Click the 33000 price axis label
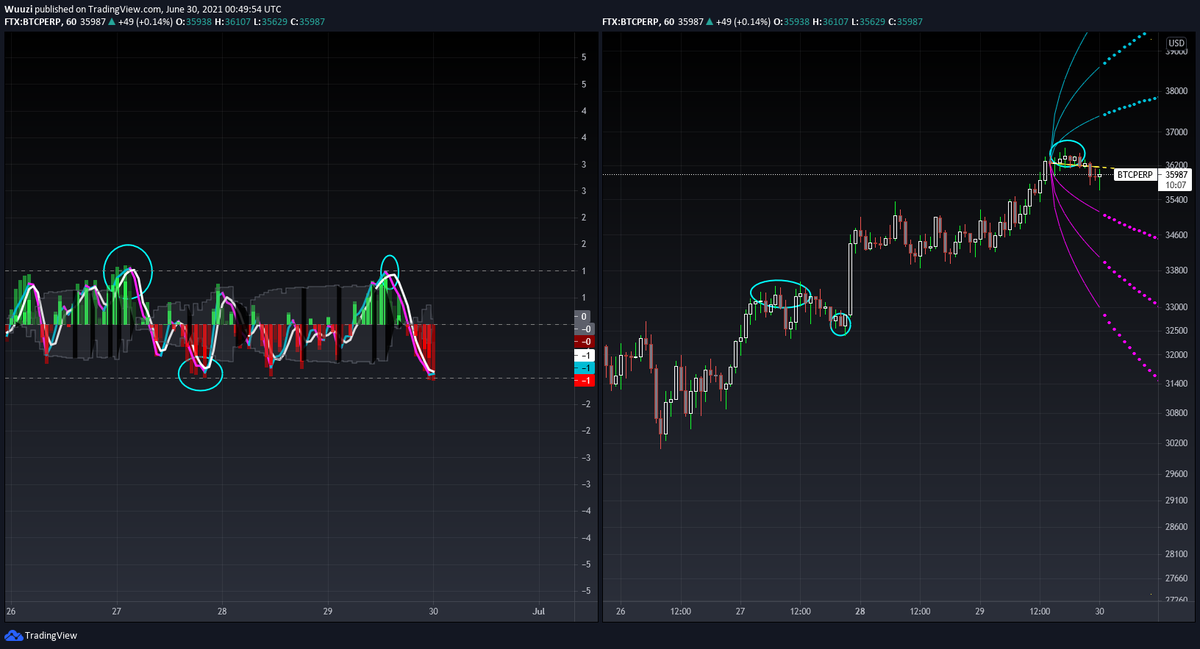1200x649 pixels. pos(1176,307)
